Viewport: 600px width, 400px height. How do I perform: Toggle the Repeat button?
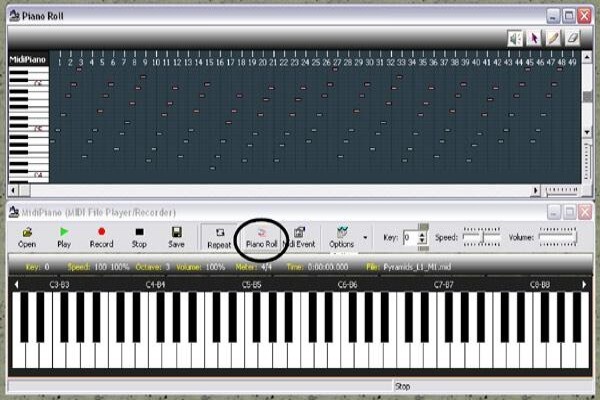(x=219, y=238)
